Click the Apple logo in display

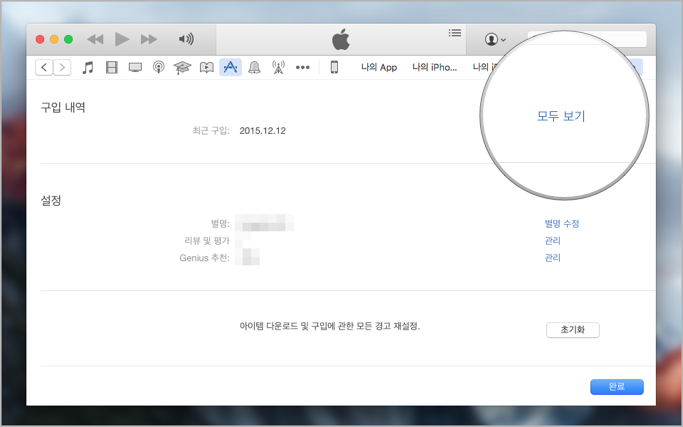point(341,39)
